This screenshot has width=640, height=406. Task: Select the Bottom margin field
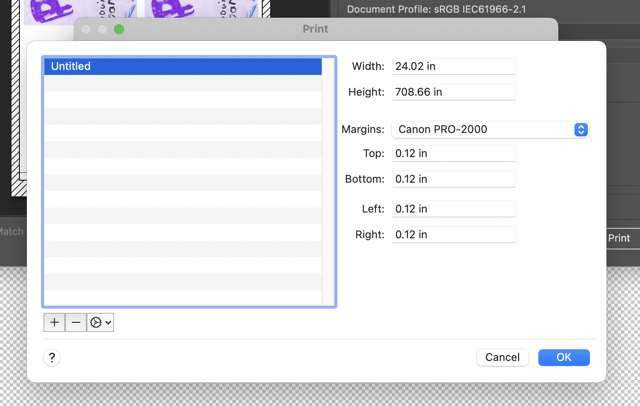[453, 179]
